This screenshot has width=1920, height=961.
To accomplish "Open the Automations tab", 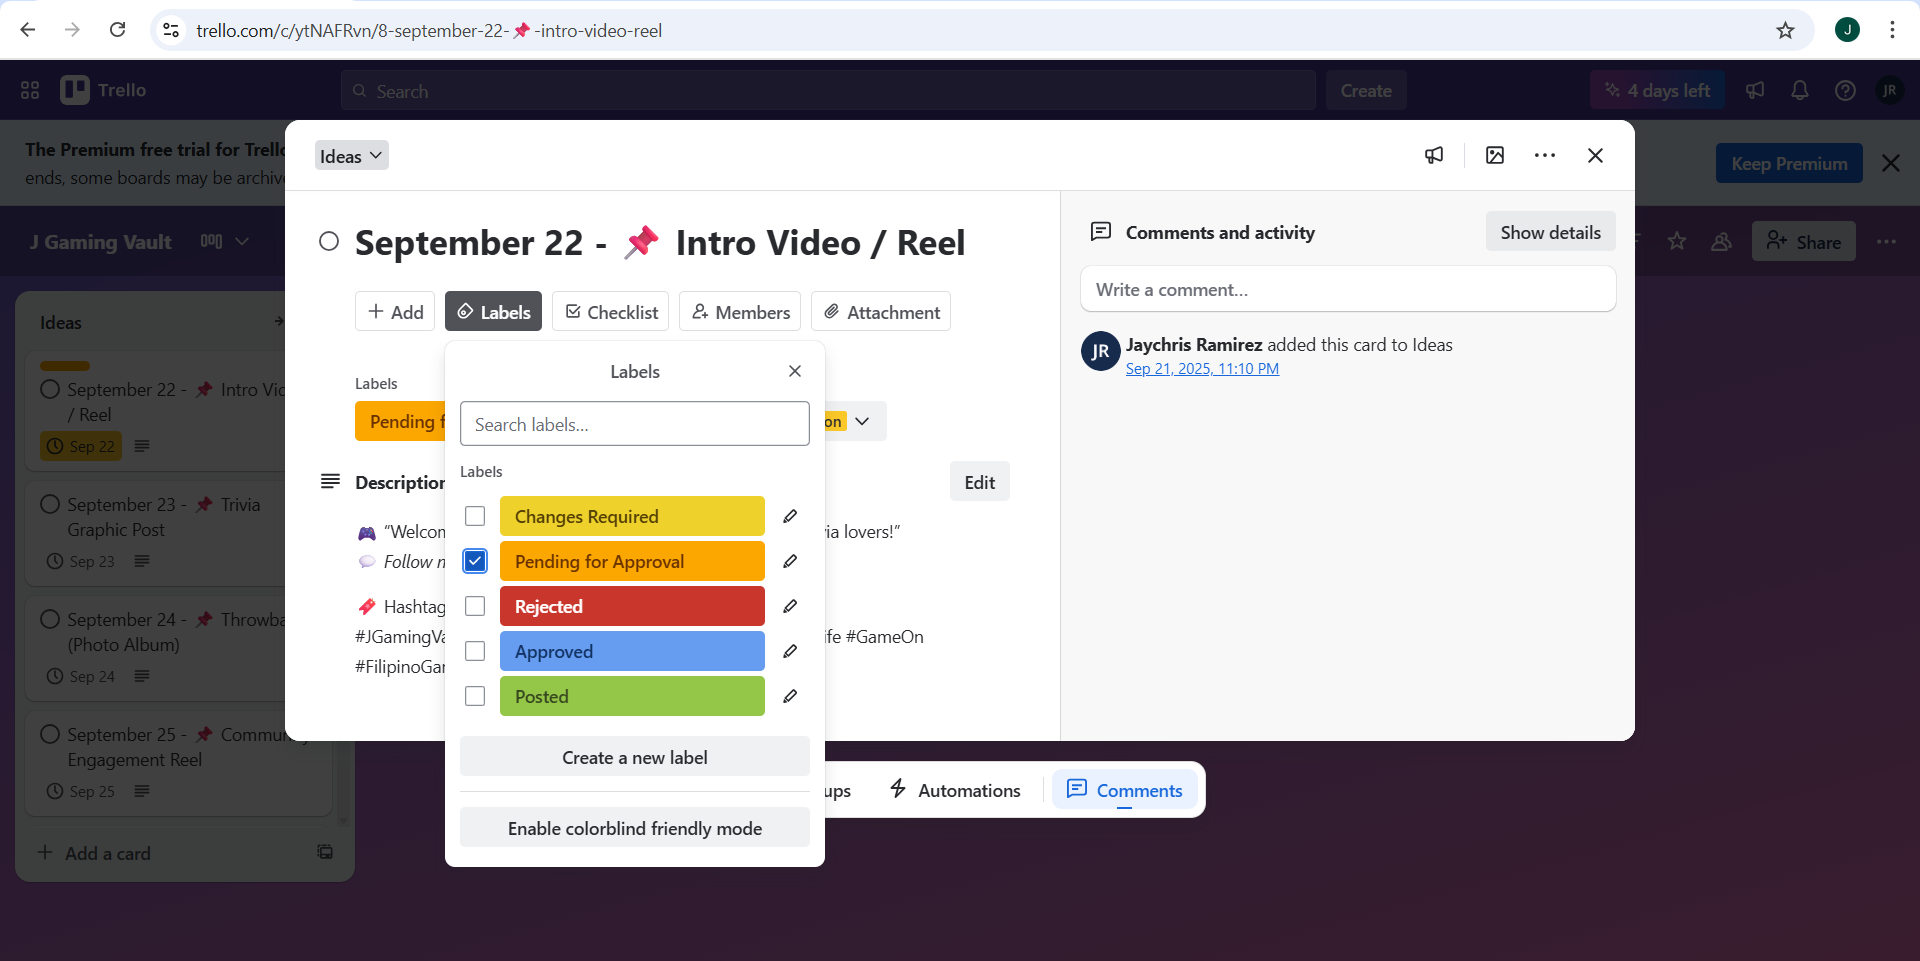I will [955, 790].
